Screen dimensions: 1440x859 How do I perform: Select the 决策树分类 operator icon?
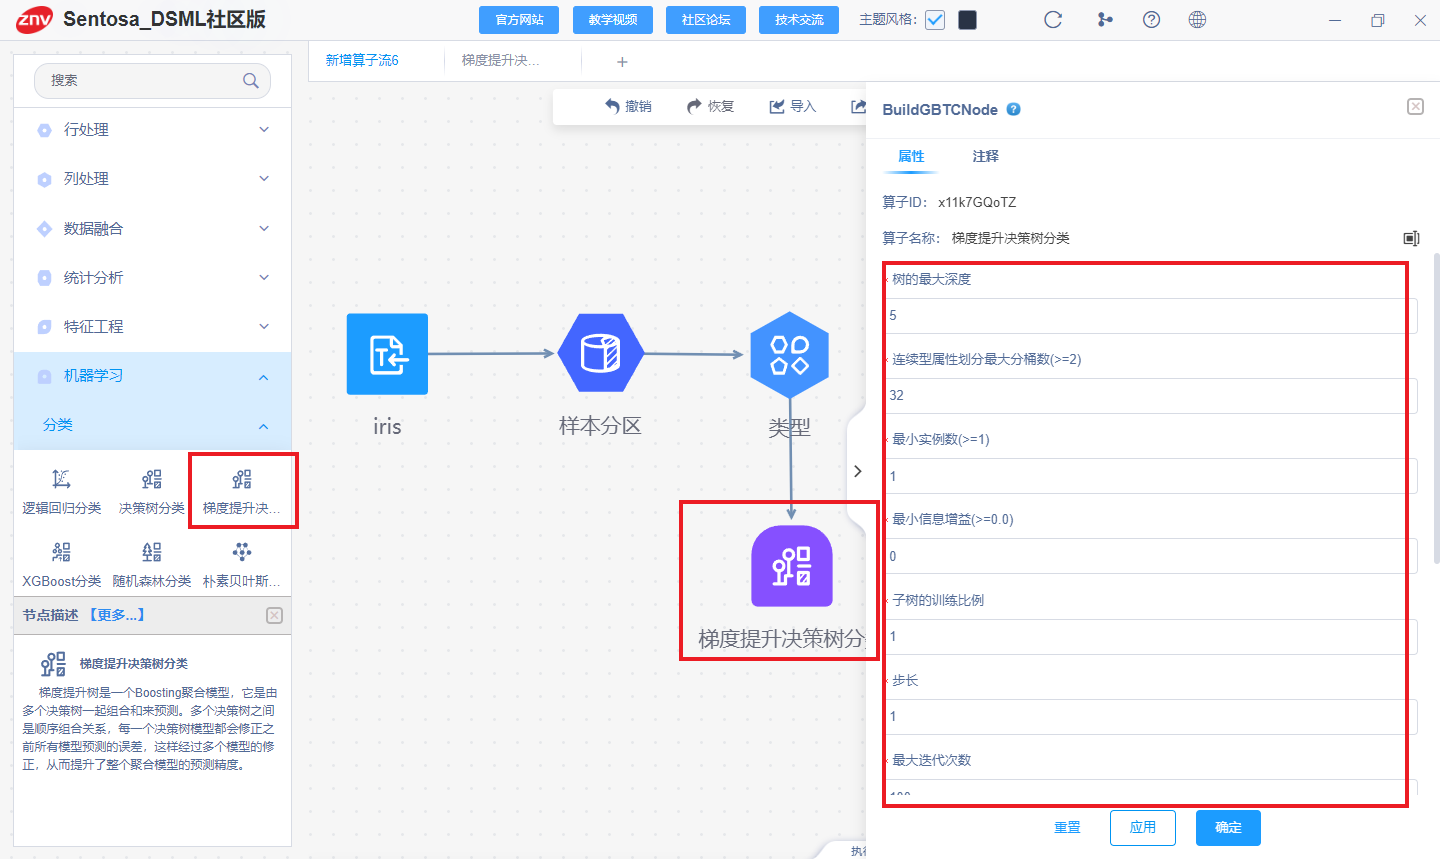pos(152,479)
